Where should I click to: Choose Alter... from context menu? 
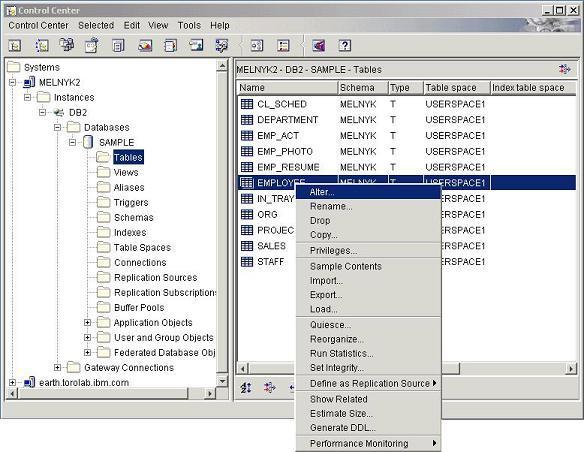(368, 192)
